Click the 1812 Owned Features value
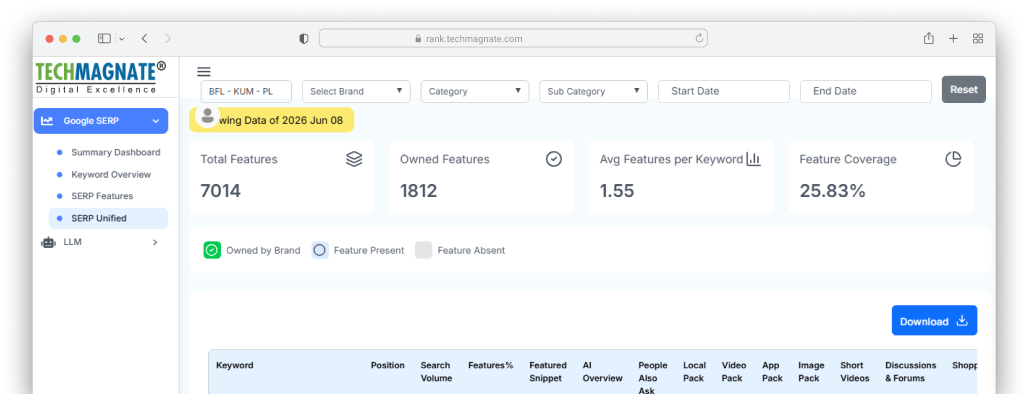1029x394 pixels. [419, 191]
